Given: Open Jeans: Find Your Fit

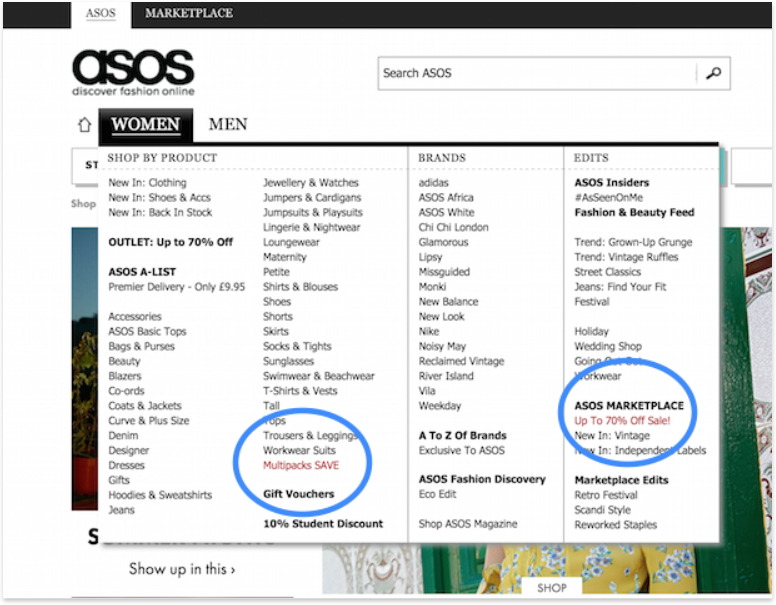Looking at the screenshot, I should pyautogui.click(x=620, y=287).
